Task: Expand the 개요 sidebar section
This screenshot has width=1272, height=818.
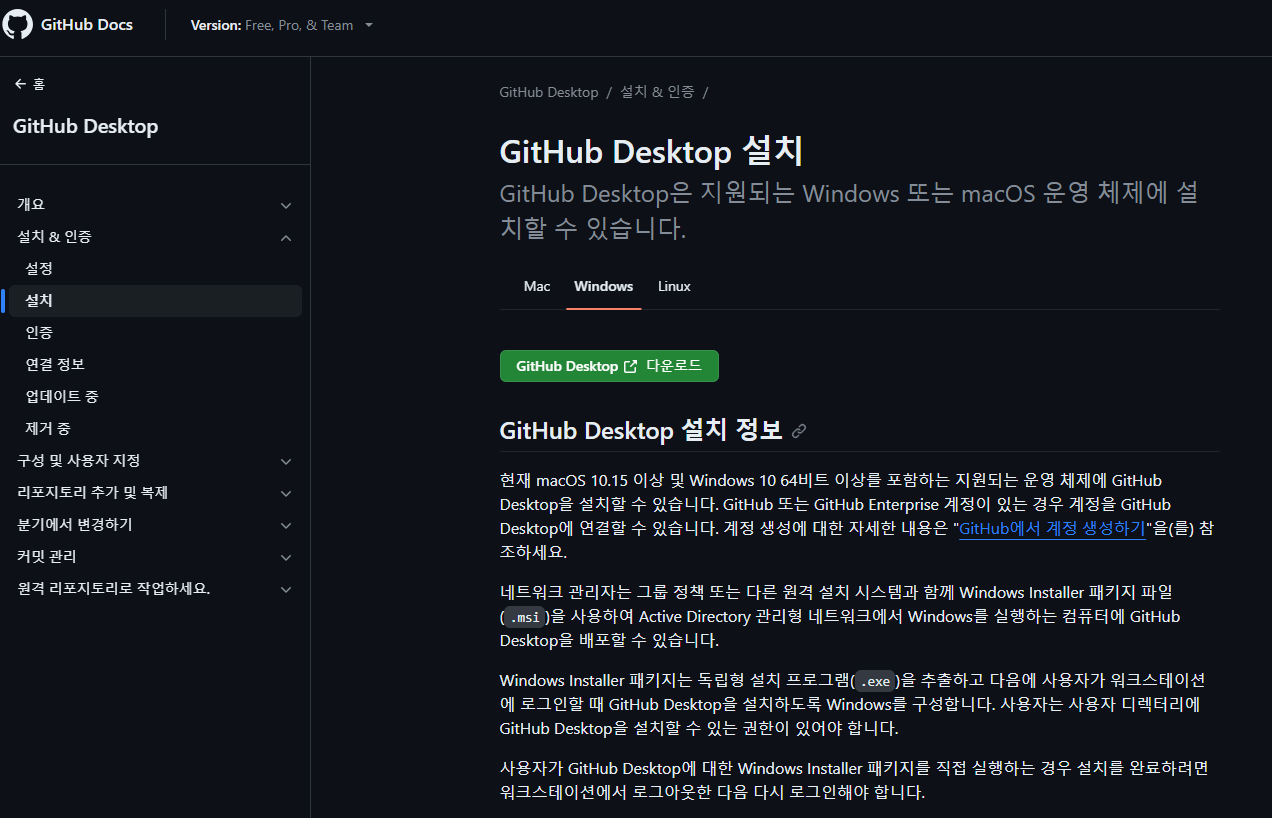Action: [286, 205]
